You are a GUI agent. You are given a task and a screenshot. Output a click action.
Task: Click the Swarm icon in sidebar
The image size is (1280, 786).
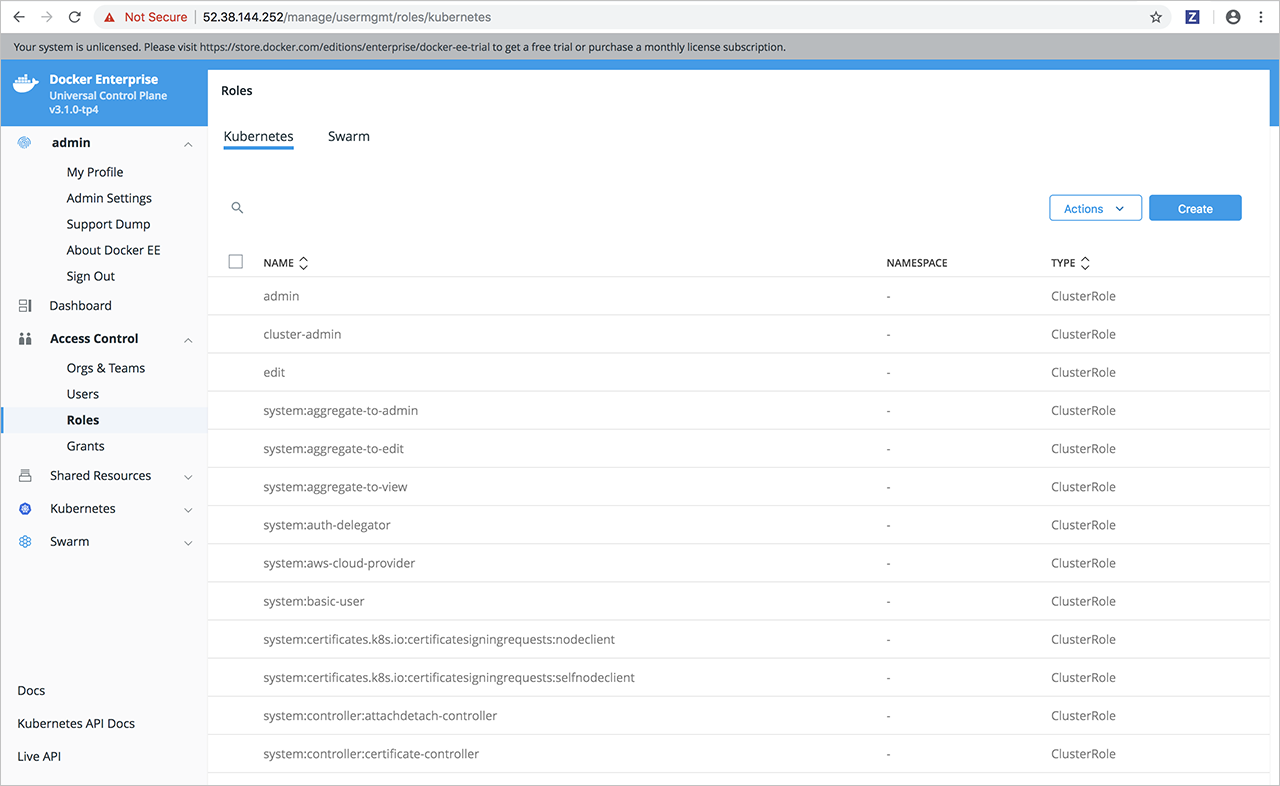point(25,542)
